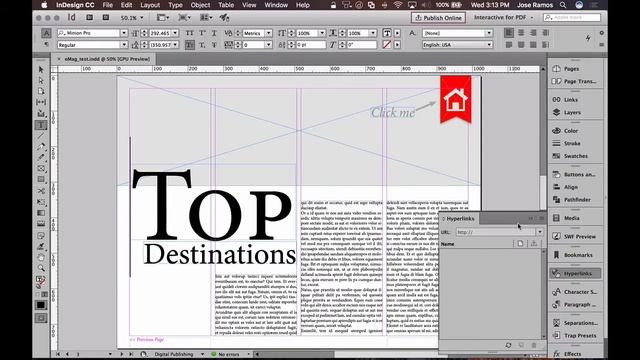Toggle Small Caps formatting
This screenshot has height=360, width=640.
coord(190,45)
